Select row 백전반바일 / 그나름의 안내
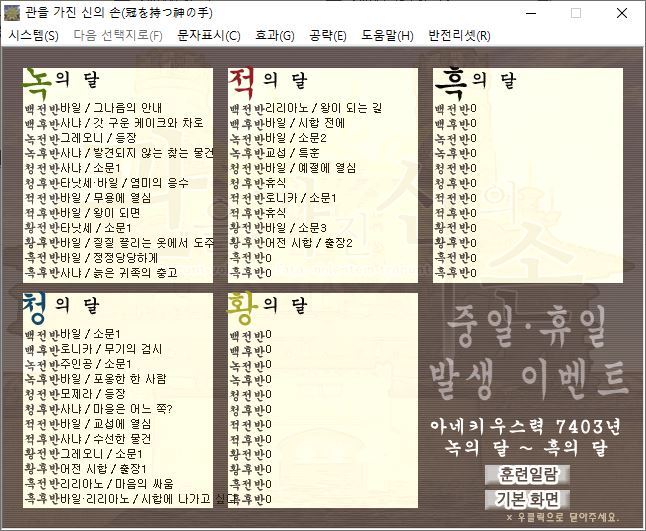The image size is (646, 531). tap(93, 108)
